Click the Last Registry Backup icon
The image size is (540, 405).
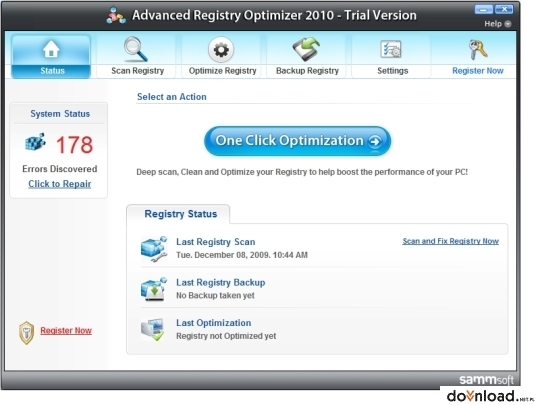click(x=154, y=289)
